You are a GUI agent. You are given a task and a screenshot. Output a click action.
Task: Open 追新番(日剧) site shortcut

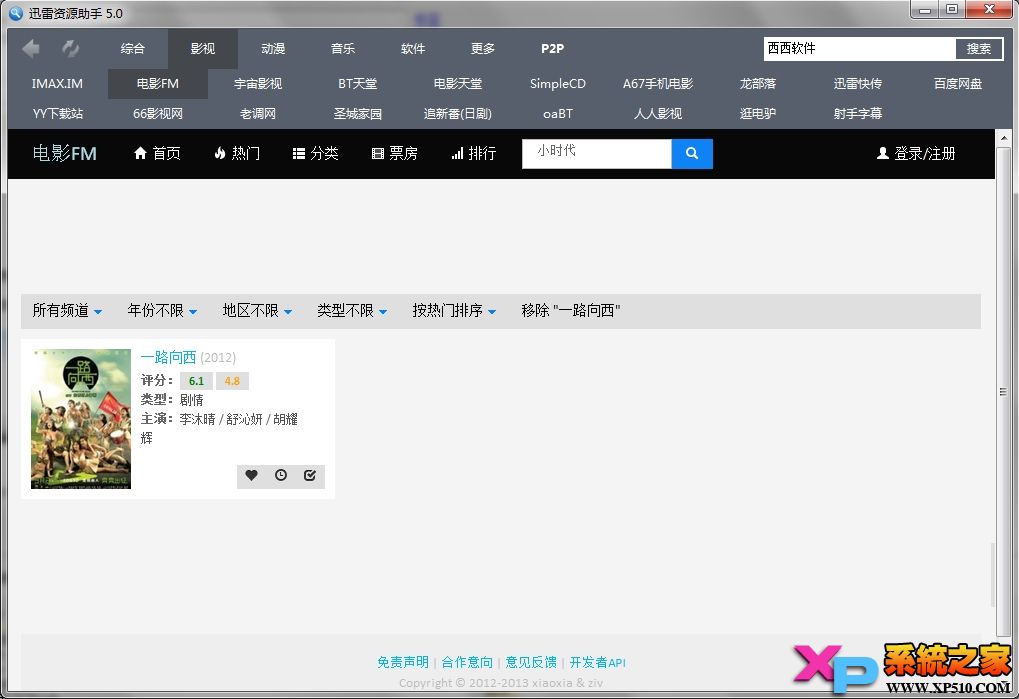point(458,114)
